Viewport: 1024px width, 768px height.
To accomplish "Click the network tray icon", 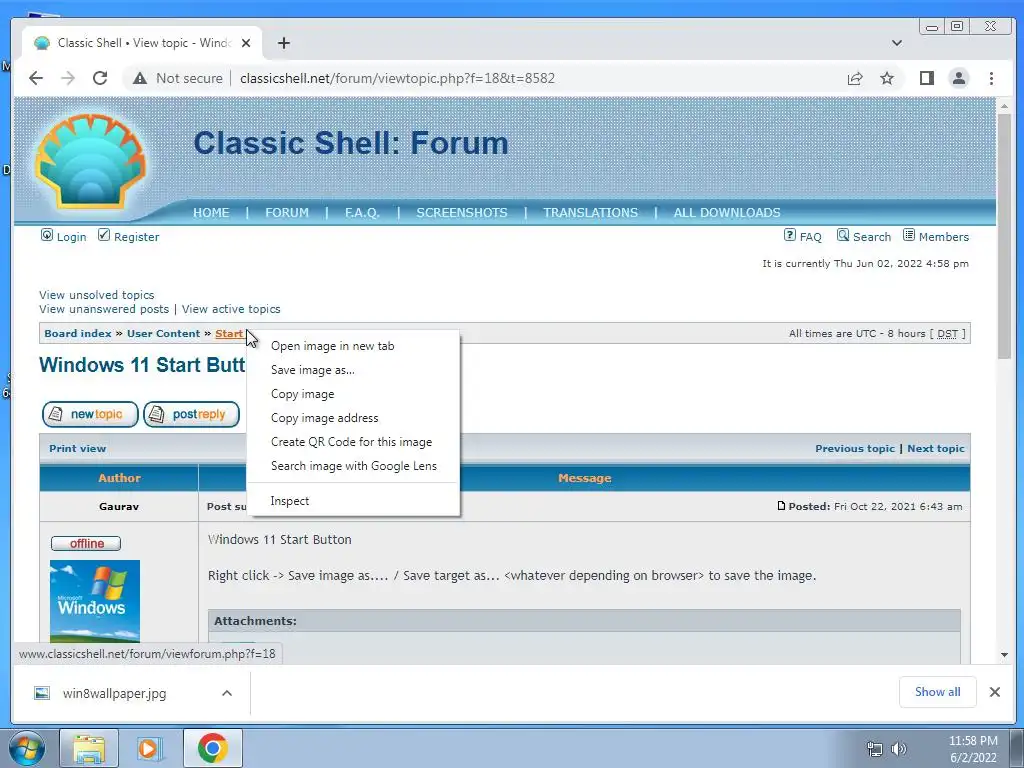I will (x=874, y=749).
